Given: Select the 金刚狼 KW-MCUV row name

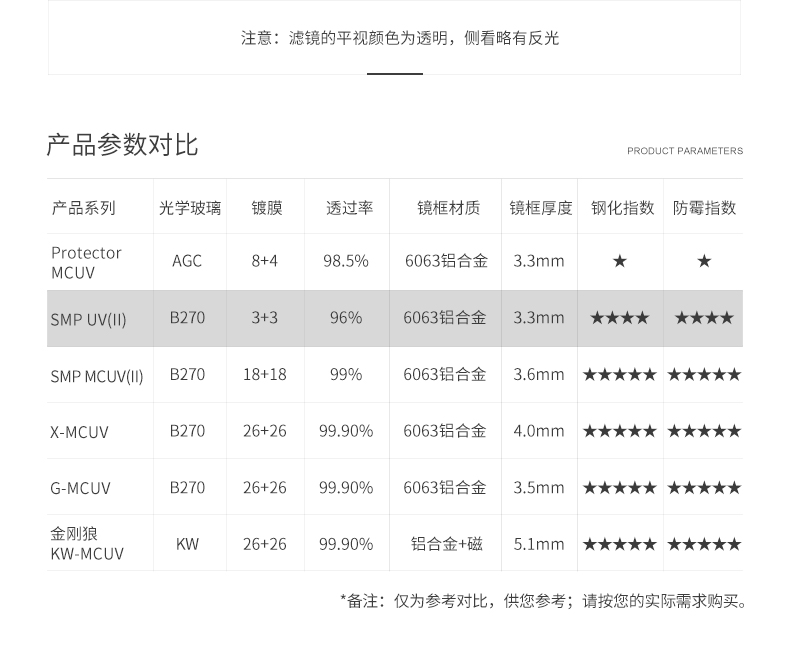Looking at the screenshot, I should tap(87, 544).
